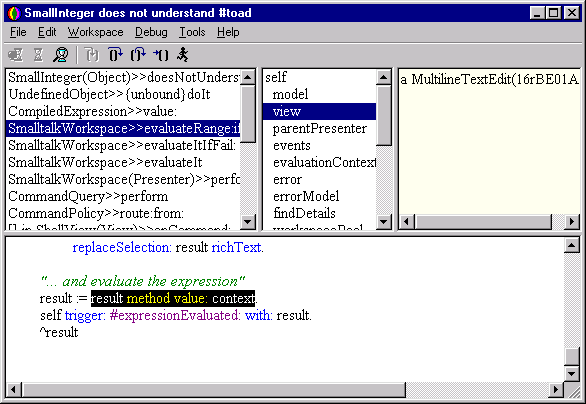Select CommandQuery>>perform stack frame

(x=123, y=196)
